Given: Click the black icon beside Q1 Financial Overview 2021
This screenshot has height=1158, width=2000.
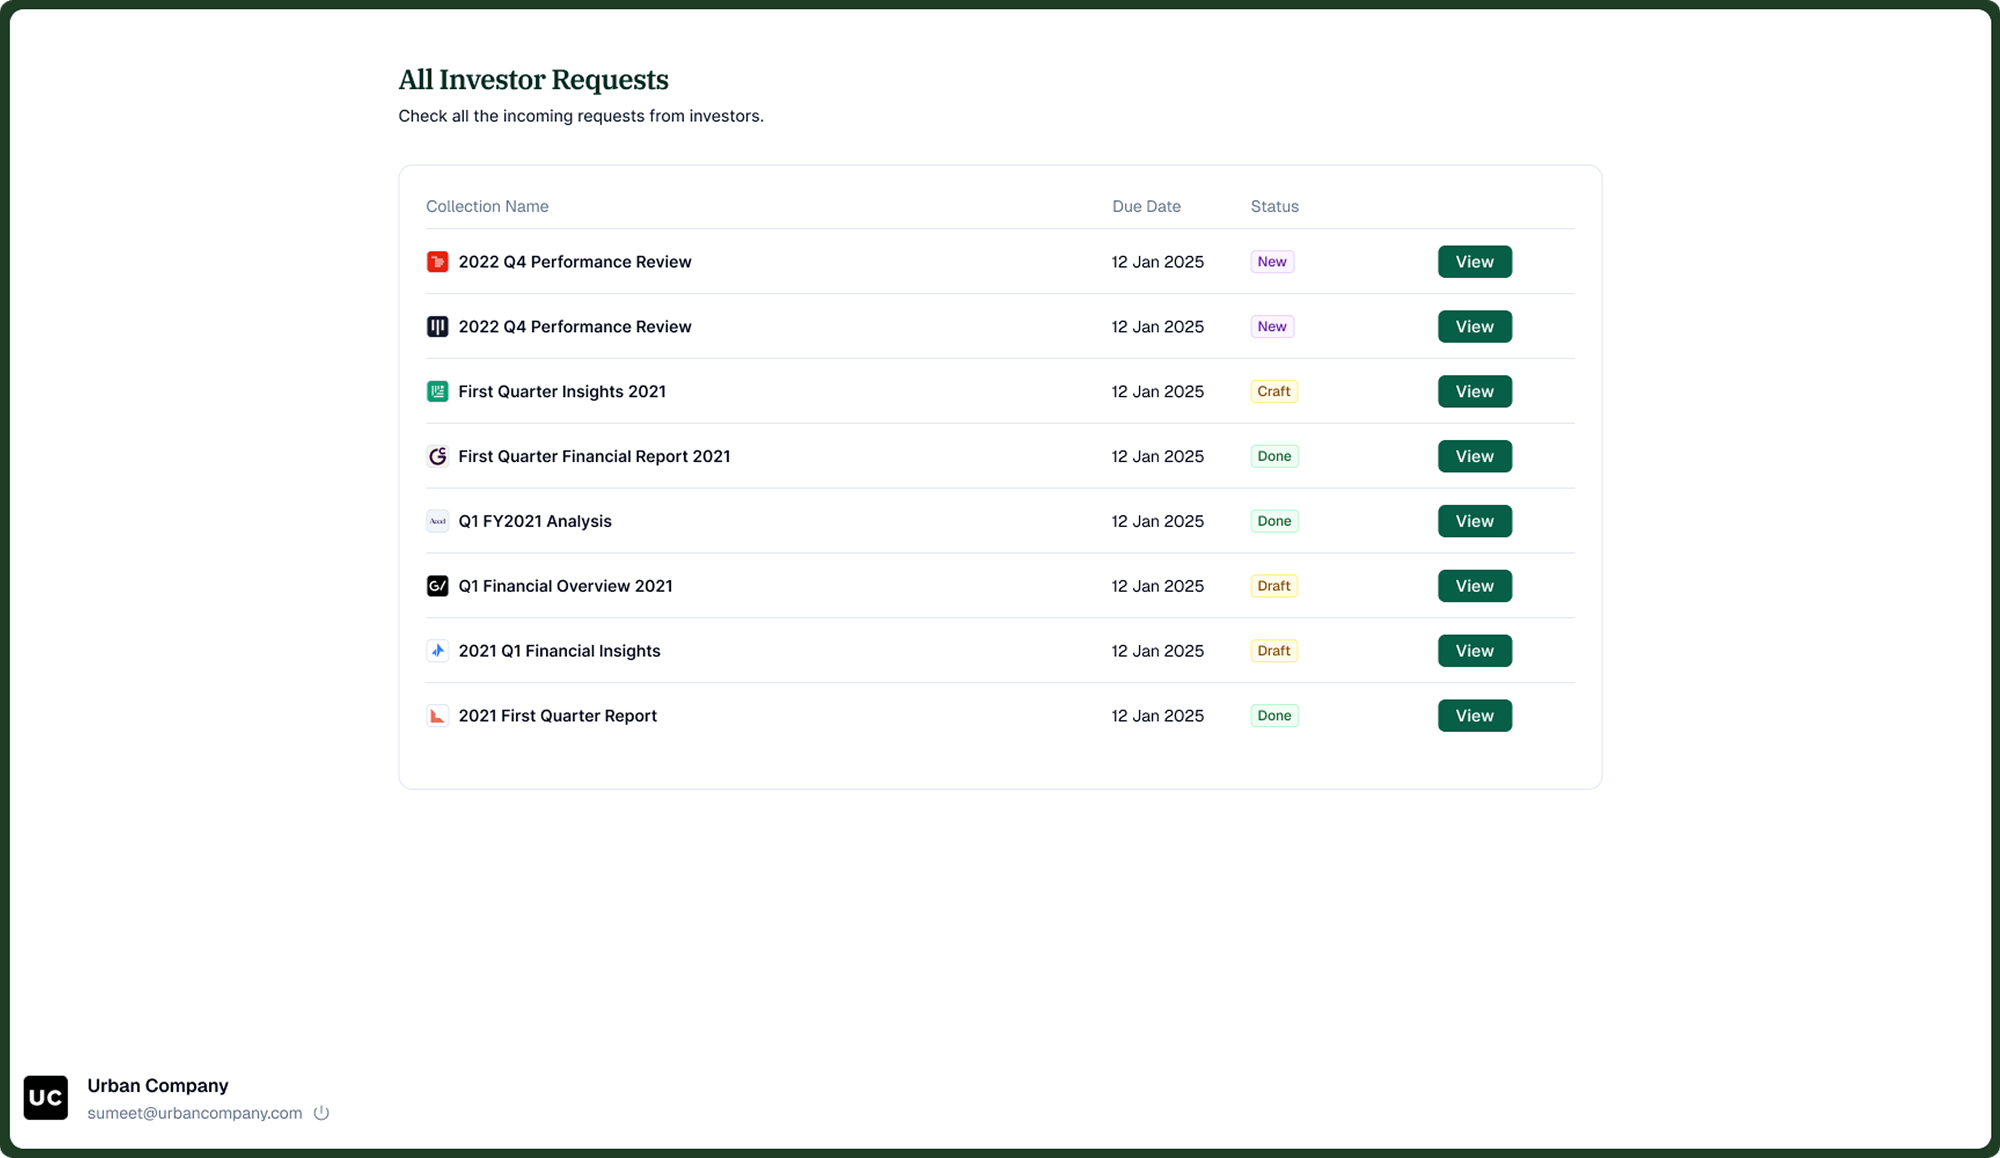Looking at the screenshot, I should [x=437, y=586].
